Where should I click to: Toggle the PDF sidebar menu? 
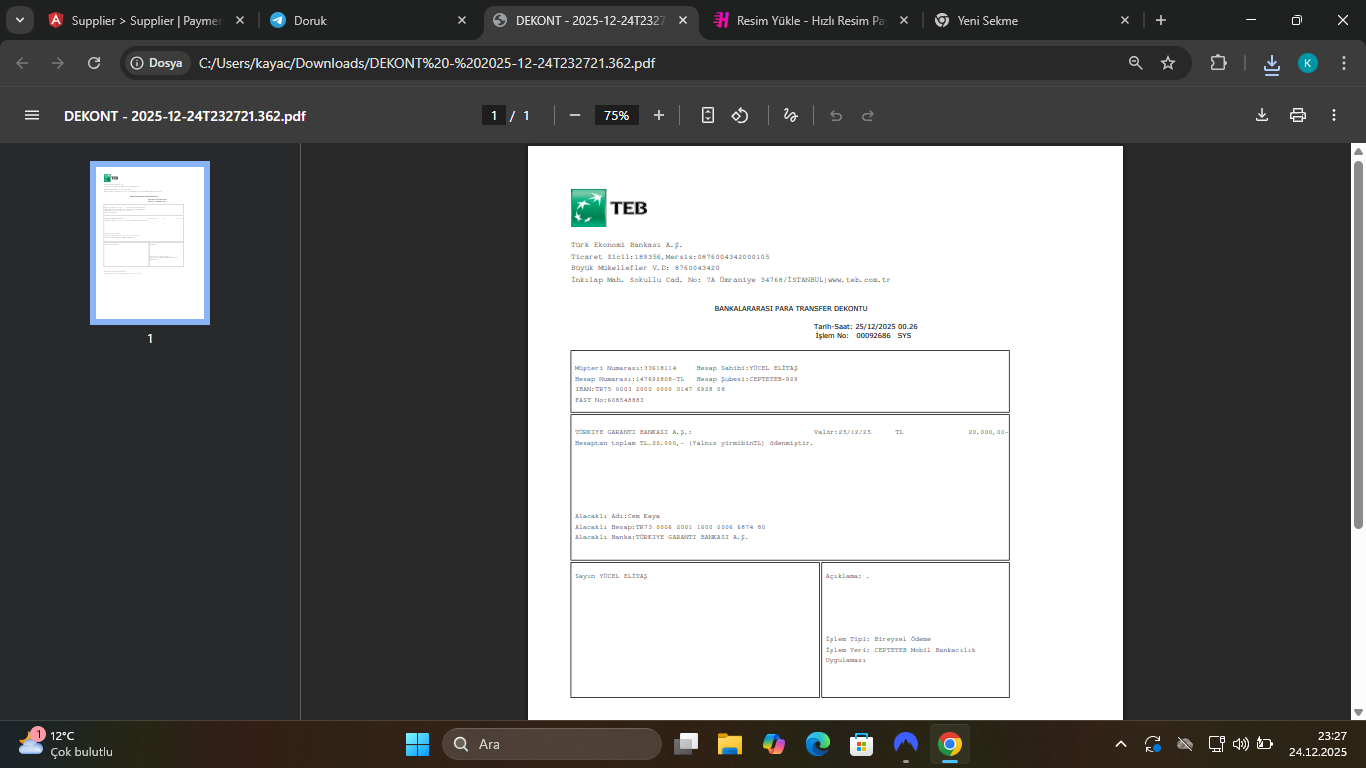pyautogui.click(x=32, y=115)
